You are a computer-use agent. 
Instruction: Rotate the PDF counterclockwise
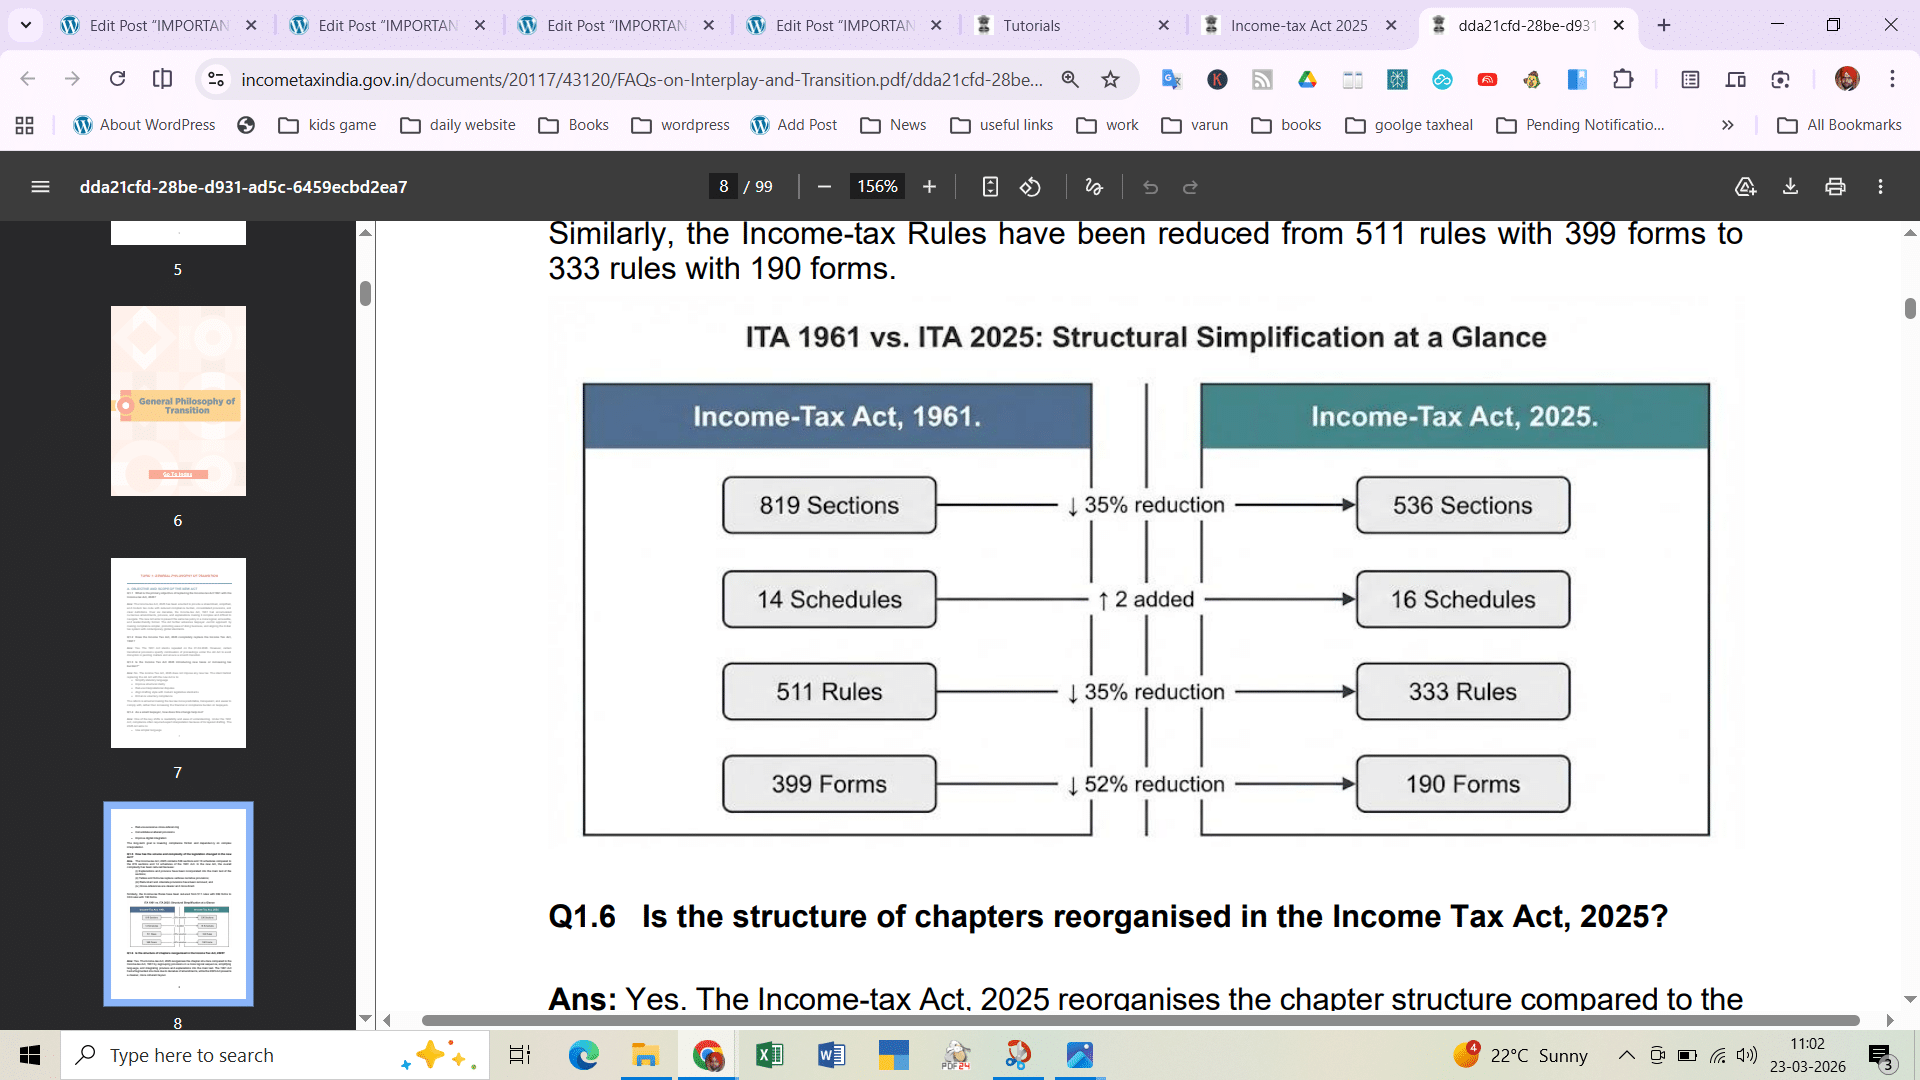[x=1030, y=187]
